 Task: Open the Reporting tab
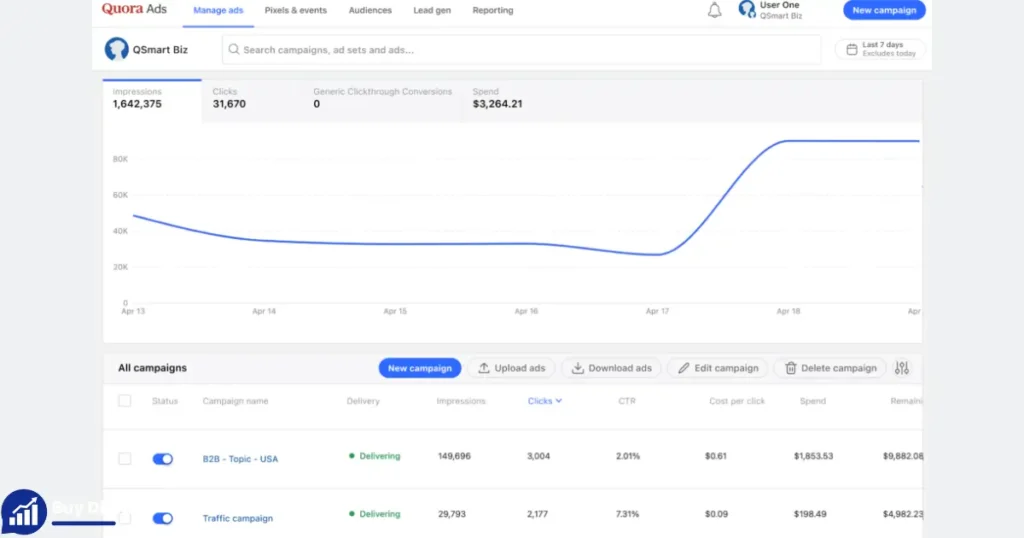[x=493, y=10]
